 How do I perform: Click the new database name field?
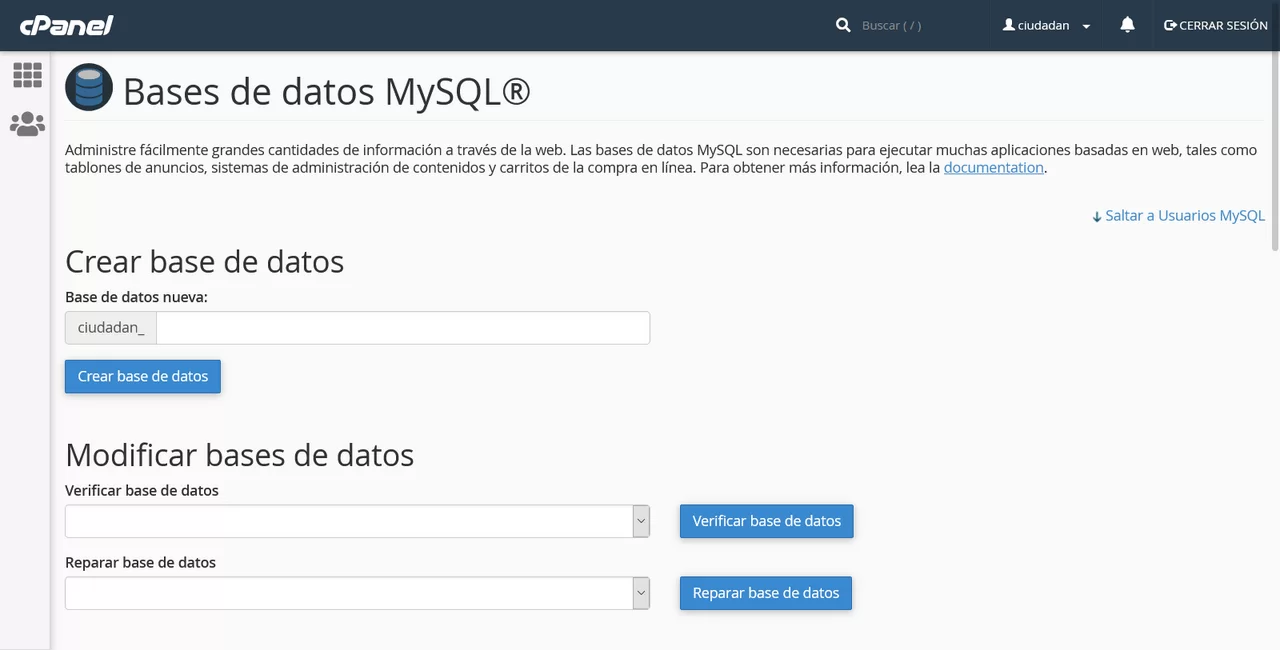[403, 328]
